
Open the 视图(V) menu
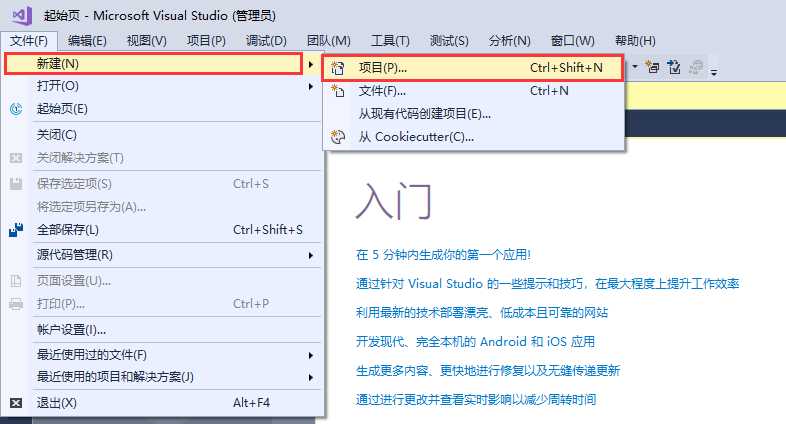[146, 41]
